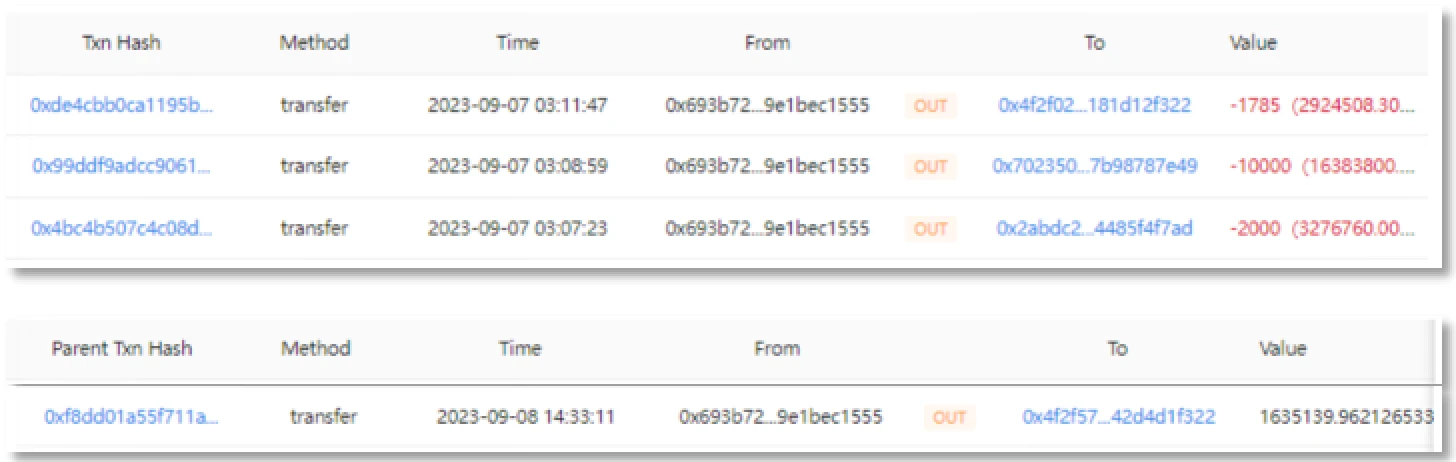Open transaction hash 0xde4cbb0ca1195b link
Viewport: 1456px width, 462px height.
click(x=122, y=105)
